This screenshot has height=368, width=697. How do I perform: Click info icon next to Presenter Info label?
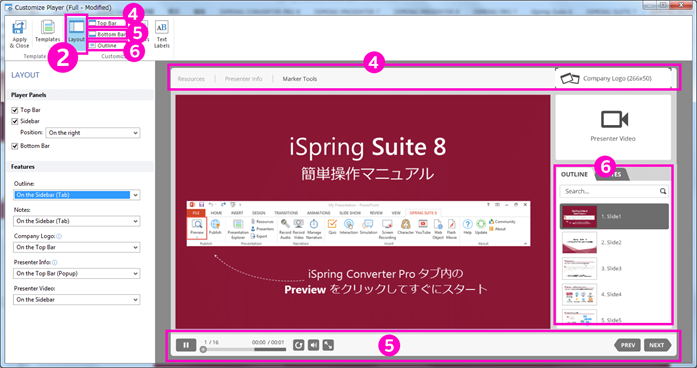55,263
